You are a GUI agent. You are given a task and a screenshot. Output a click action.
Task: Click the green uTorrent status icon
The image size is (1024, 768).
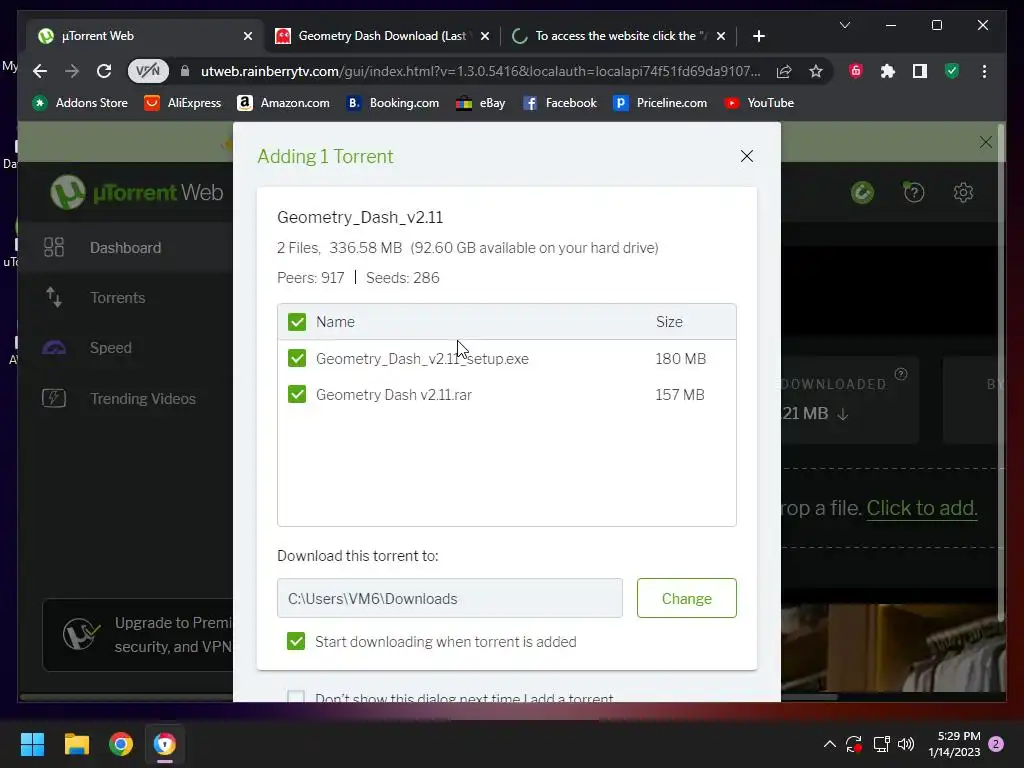click(x=863, y=193)
